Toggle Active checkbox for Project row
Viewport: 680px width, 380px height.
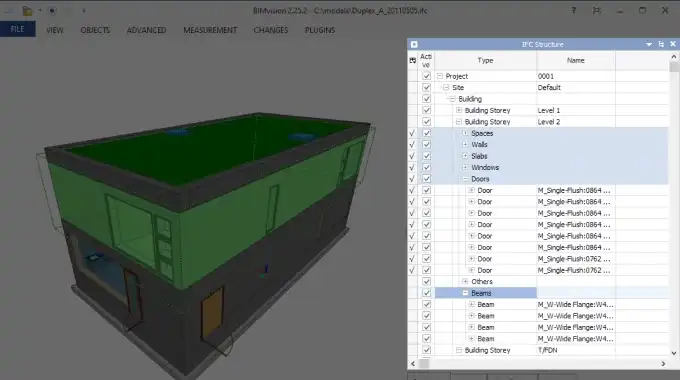(426, 76)
